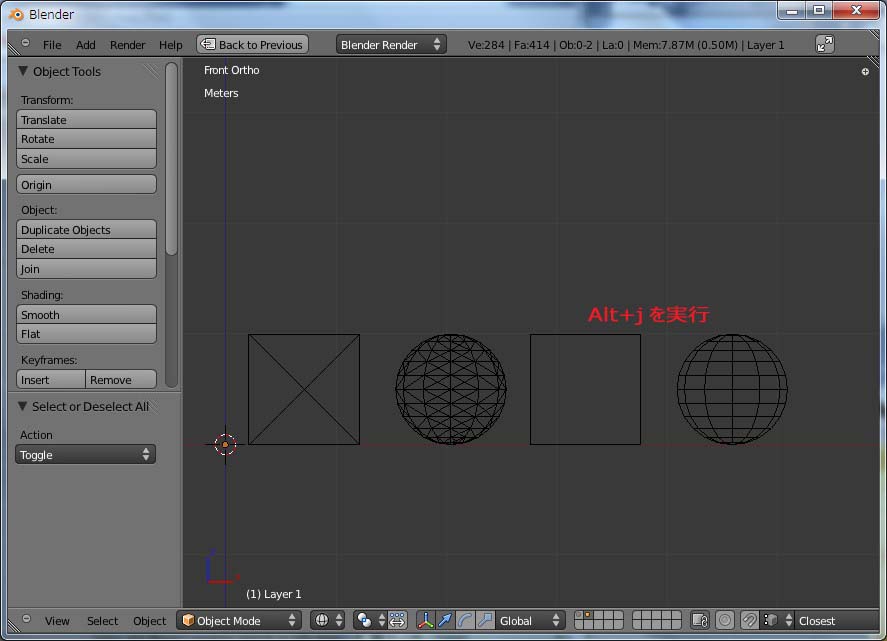Open the Closest snap target dropdown
887x641 pixels.
(x=839, y=621)
